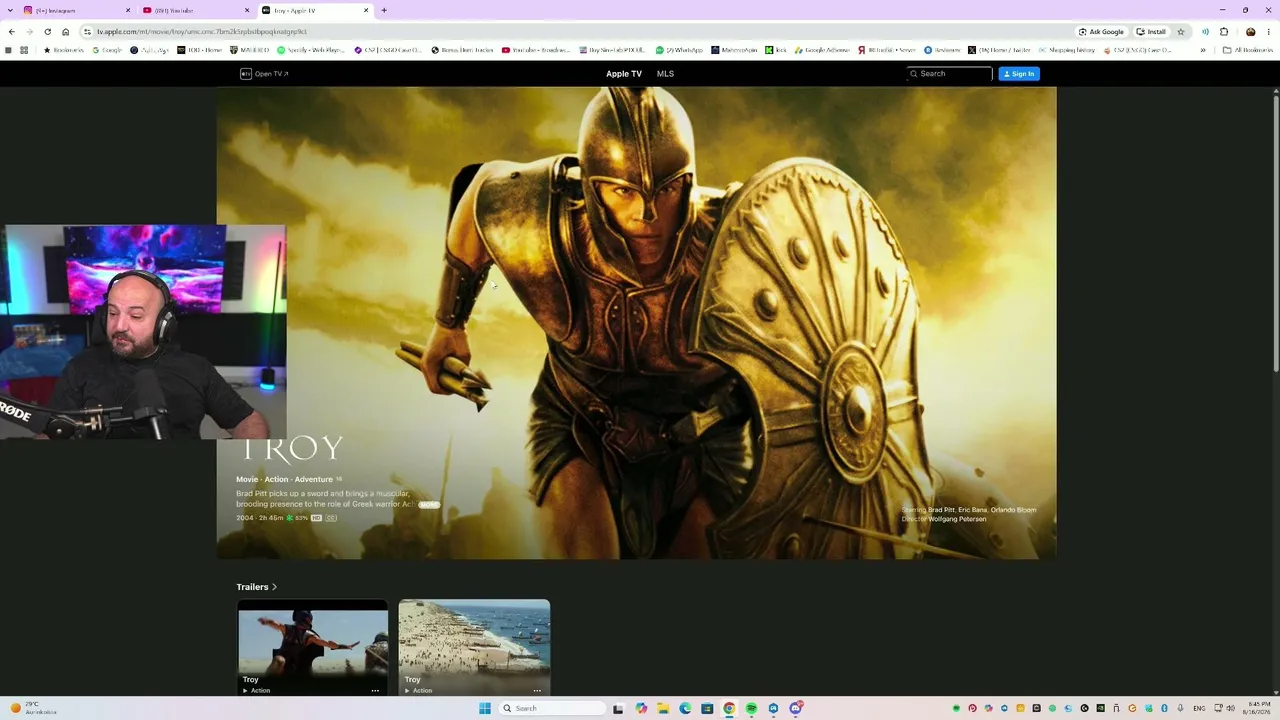Click the Windows taskbar search box
This screenshot has height=720, width=1280.
(553, 708)
